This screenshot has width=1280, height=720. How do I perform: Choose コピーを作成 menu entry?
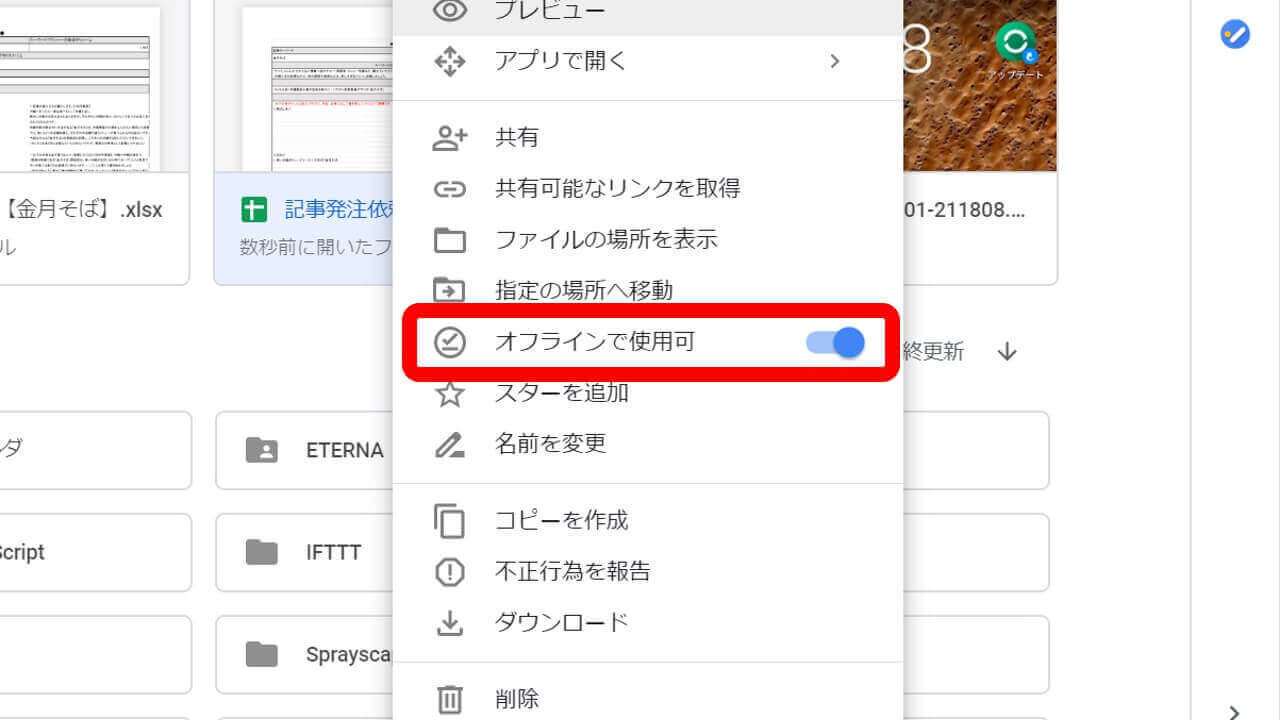(561, 521)
